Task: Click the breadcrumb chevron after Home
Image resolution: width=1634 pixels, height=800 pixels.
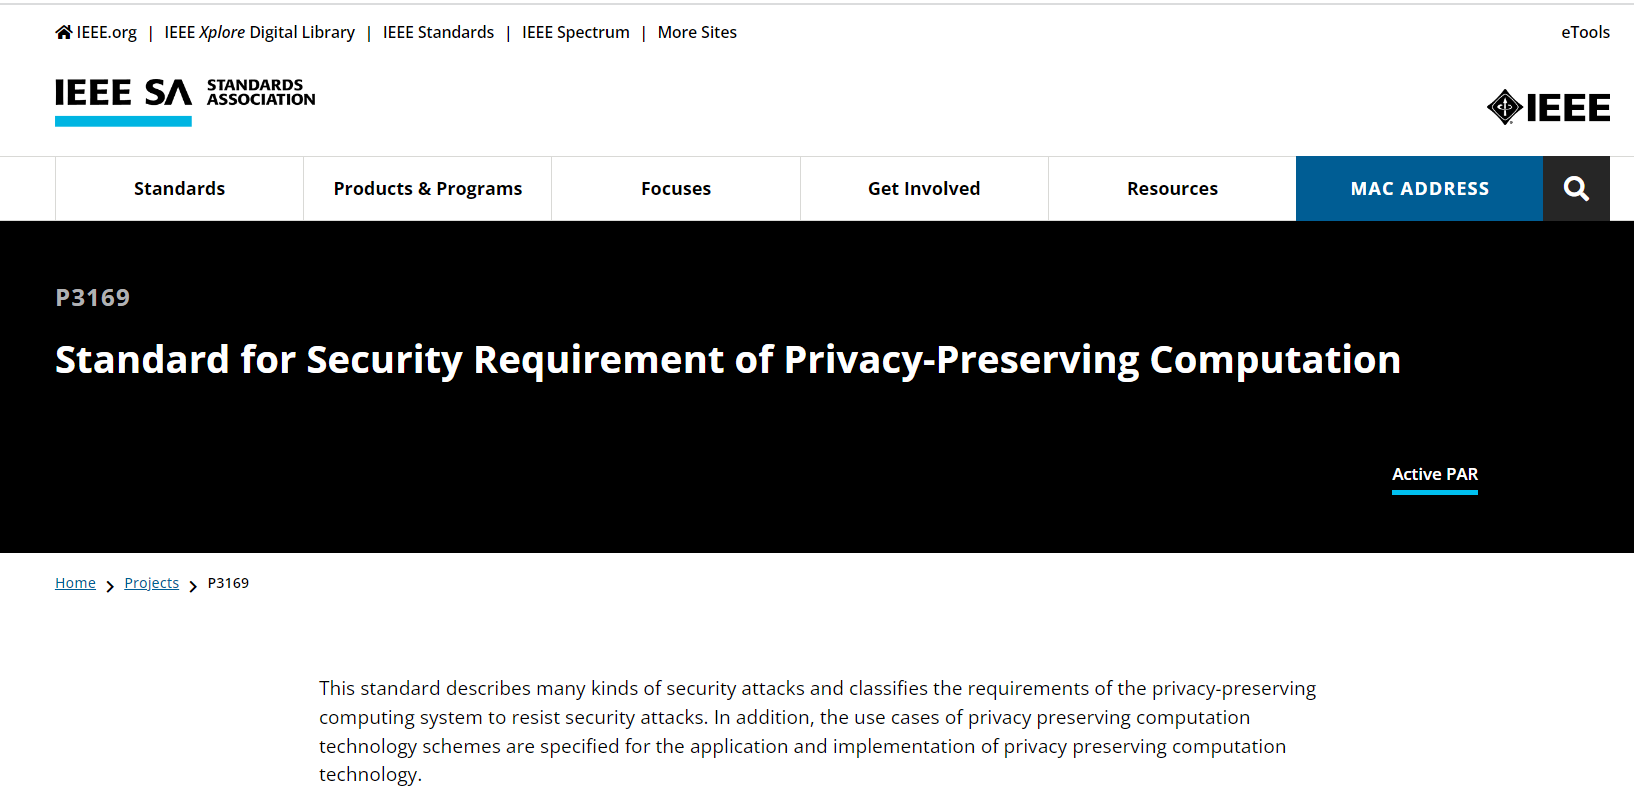Action: pos(110,586)
